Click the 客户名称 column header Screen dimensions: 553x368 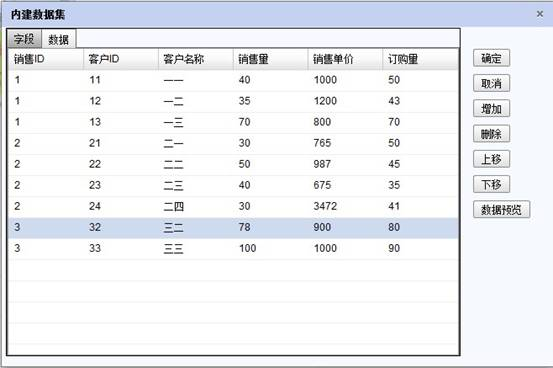click(196, 59)
